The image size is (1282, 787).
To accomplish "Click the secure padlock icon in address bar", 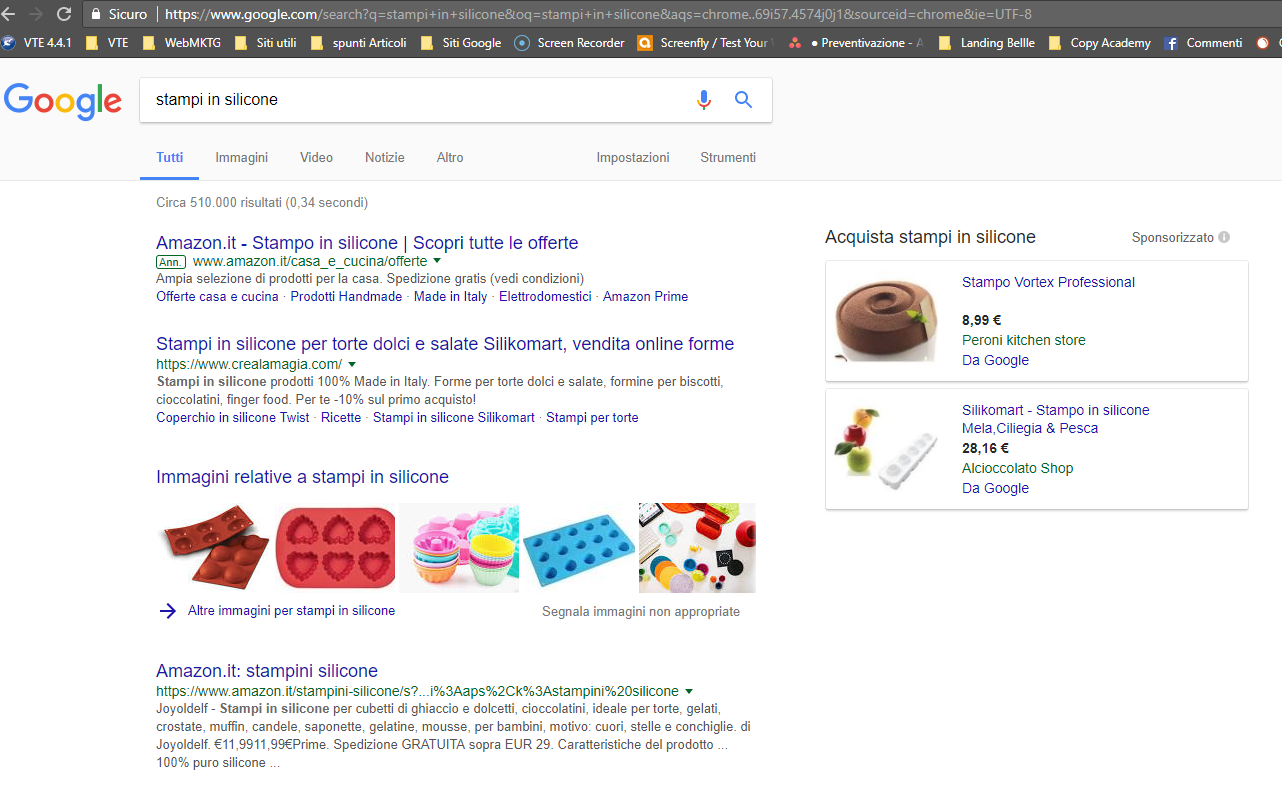I will pyautogui.click(x=96, y=14).
